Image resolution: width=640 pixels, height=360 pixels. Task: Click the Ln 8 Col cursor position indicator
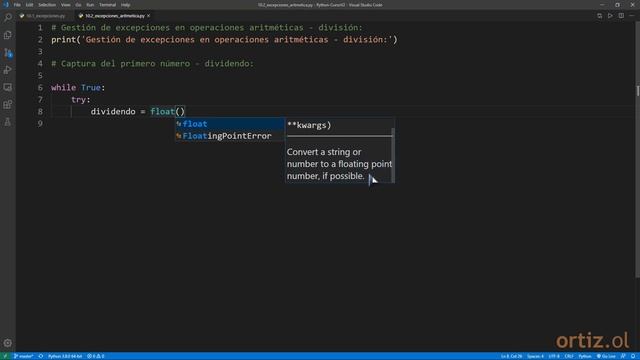[x=511, y=356]
